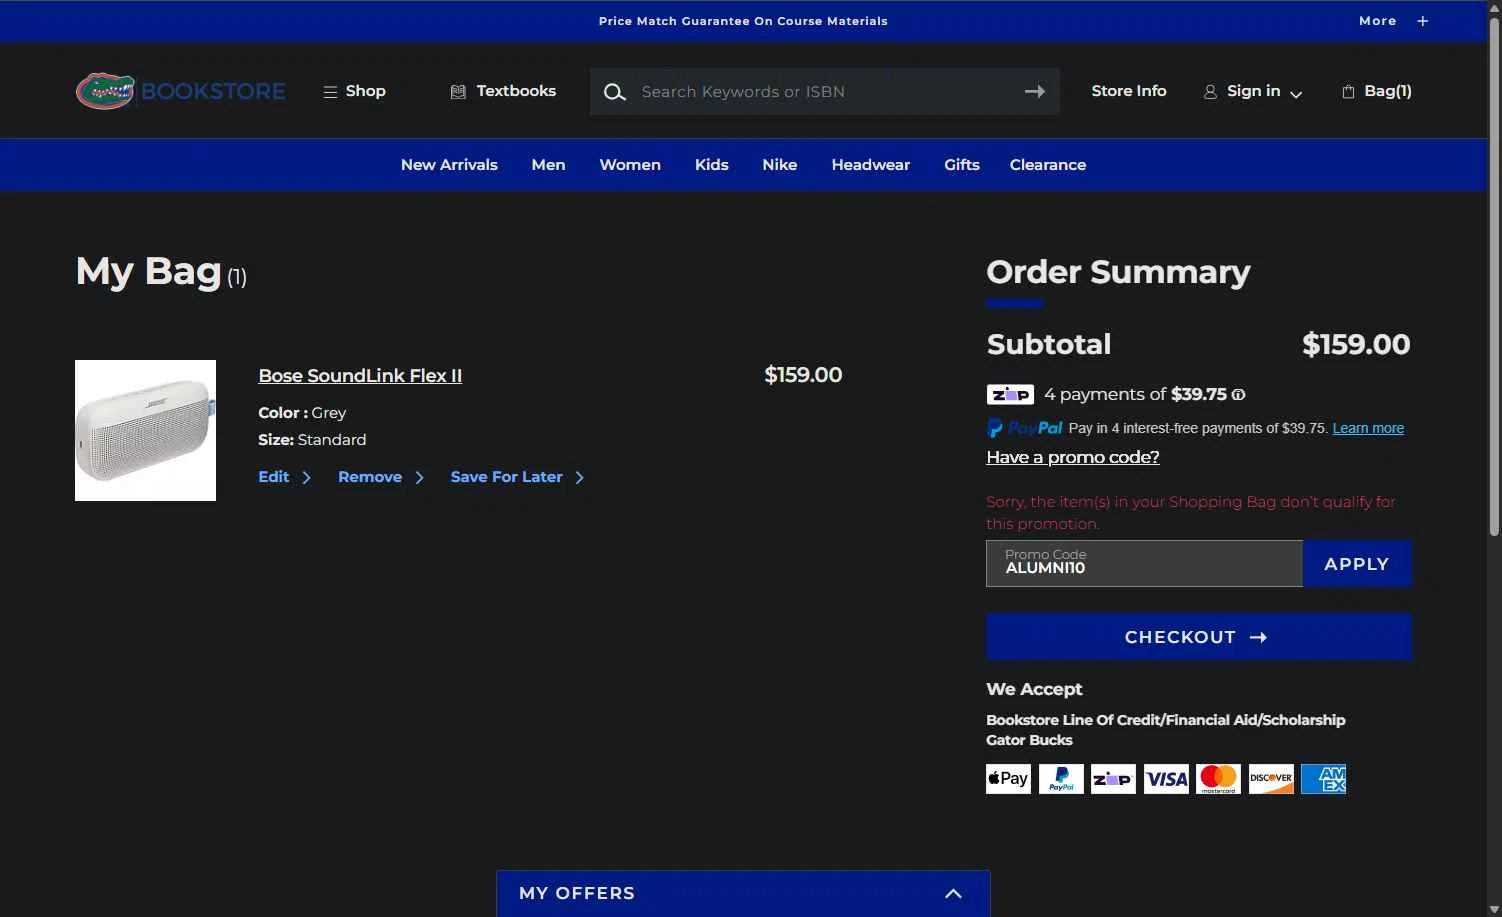Image resolution: width=1502 pixels, height=917 pixels.
Task: Open the Nike category
Action: tap(780, 165)
